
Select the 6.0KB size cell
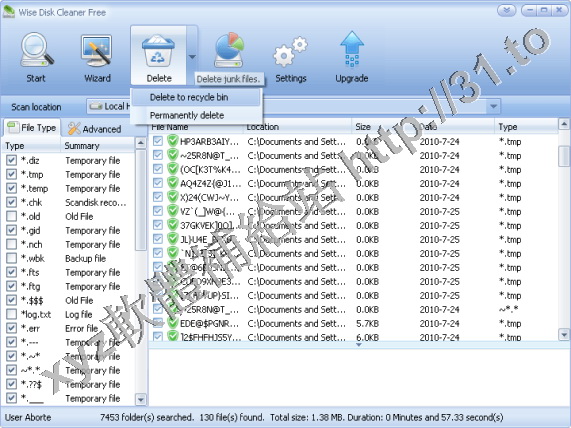coord(367,337)
